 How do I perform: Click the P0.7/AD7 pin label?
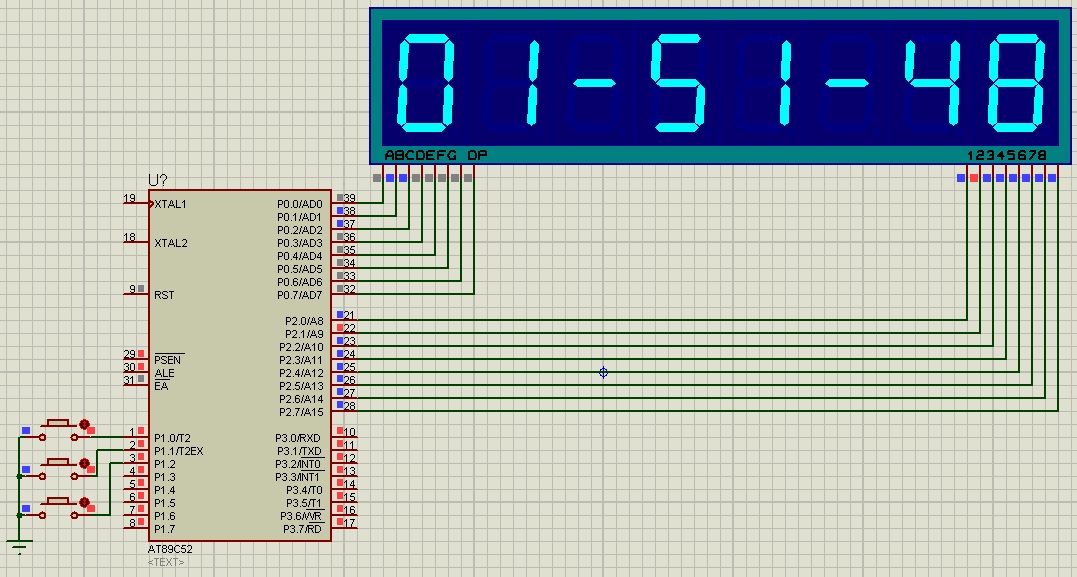pos(299,295)
